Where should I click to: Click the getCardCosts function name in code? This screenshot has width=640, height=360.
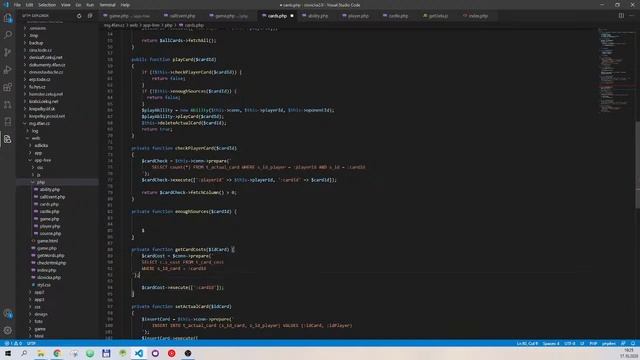click(x=190, y=249)
